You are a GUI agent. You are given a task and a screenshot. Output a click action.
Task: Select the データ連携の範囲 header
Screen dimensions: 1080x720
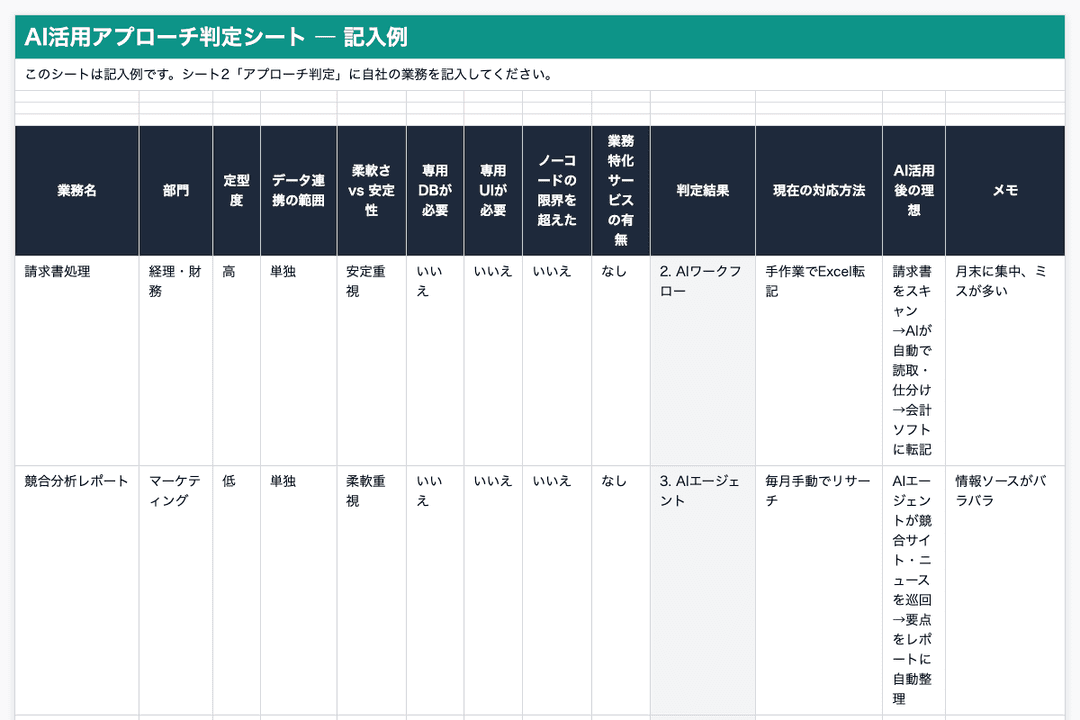pos(296,190)
